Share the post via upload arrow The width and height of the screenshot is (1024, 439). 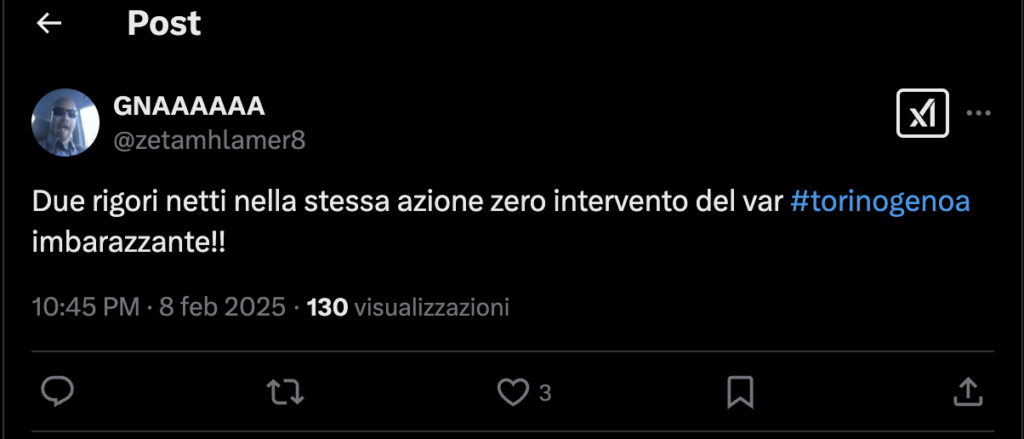(x=966, y=392)
